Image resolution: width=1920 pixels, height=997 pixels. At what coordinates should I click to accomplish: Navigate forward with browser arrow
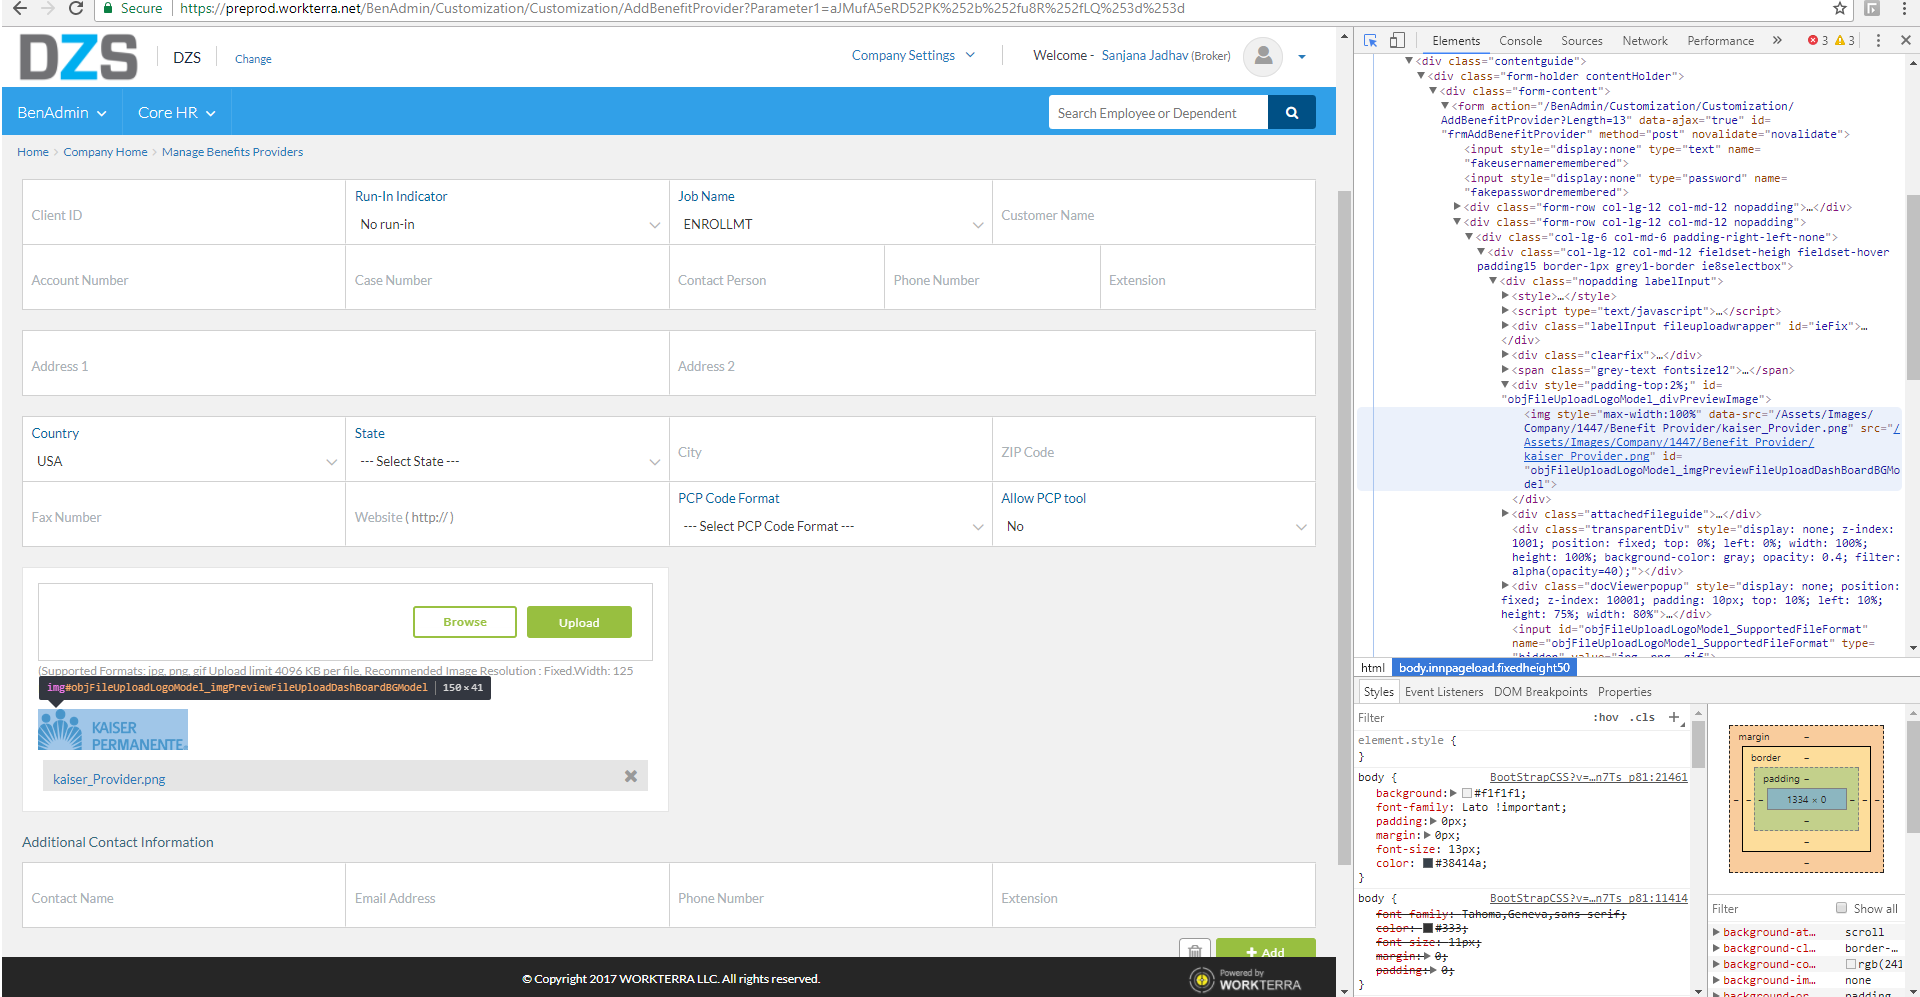[47, 8]
